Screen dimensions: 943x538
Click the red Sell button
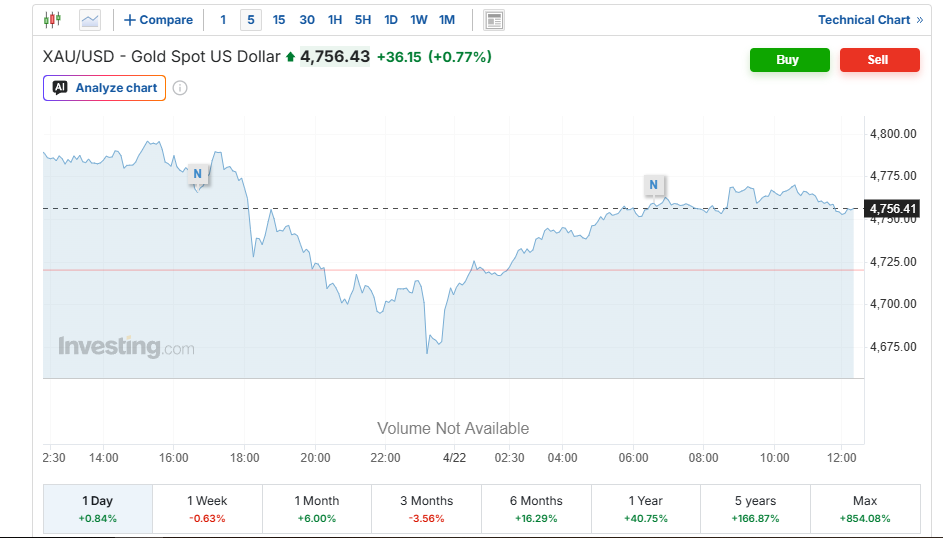pos(878,60)
